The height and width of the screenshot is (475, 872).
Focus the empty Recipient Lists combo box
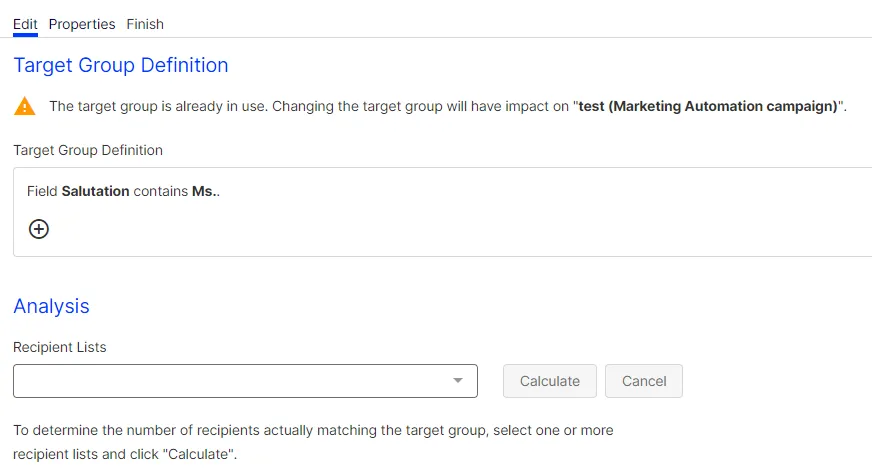pyautogui.click(x=245, y=381)
